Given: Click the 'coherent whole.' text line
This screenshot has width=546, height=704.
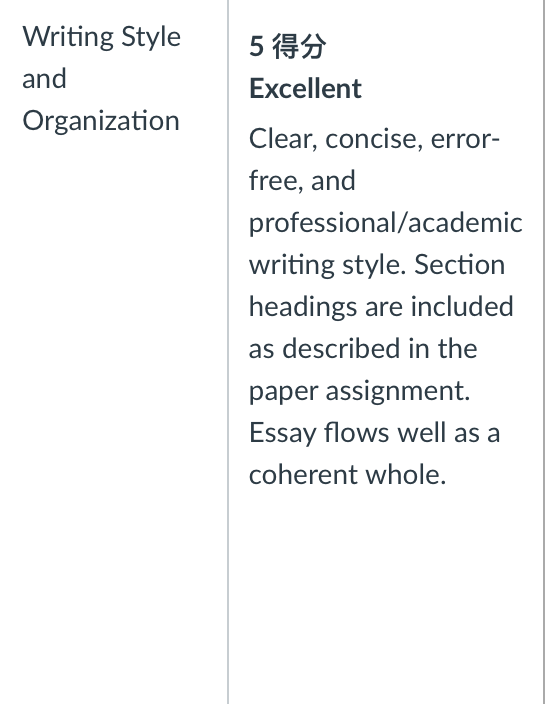Looking at the screenshot, I should pyautogui.click(x=348, y=475).
